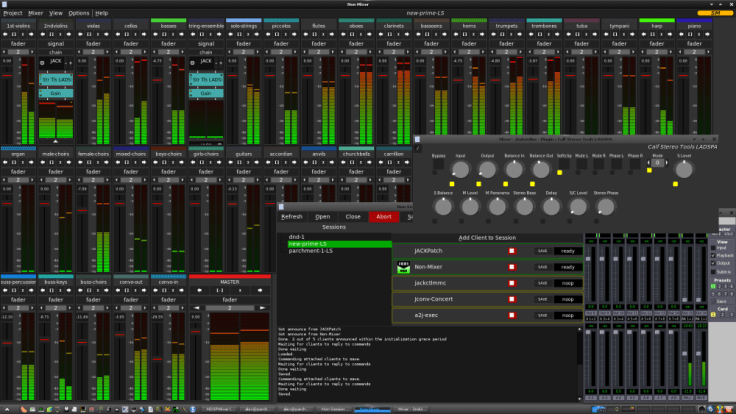Open the signal dropdown on 2ndviolins strip

point(54,44)
